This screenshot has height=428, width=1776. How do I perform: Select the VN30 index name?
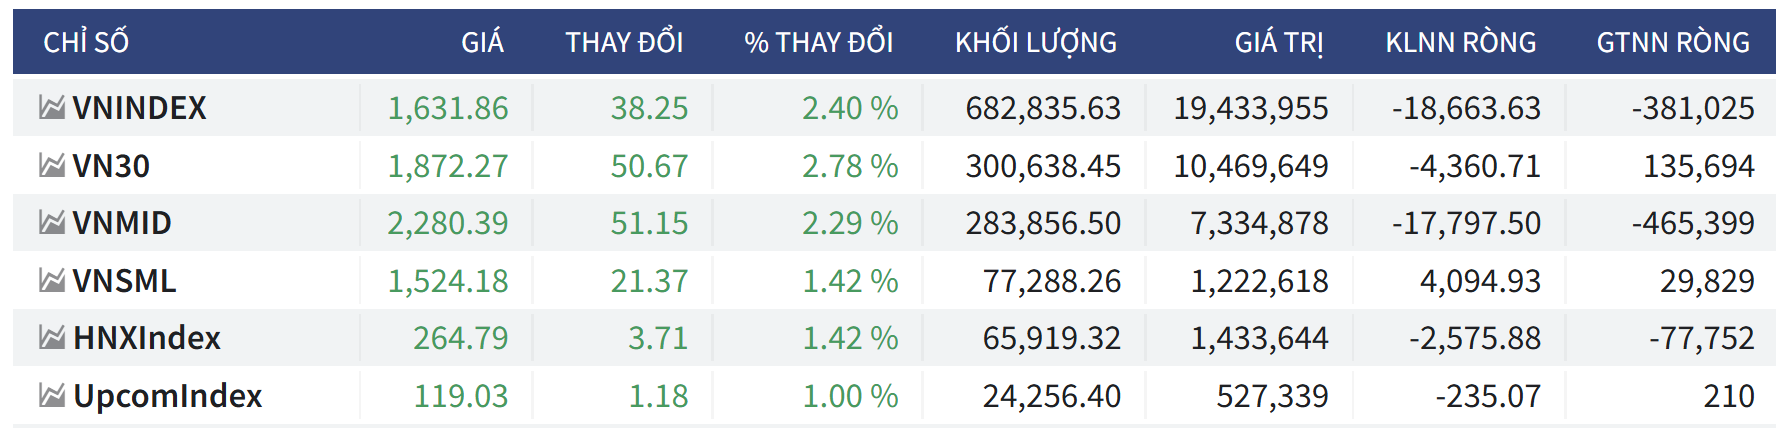(111, 166)
